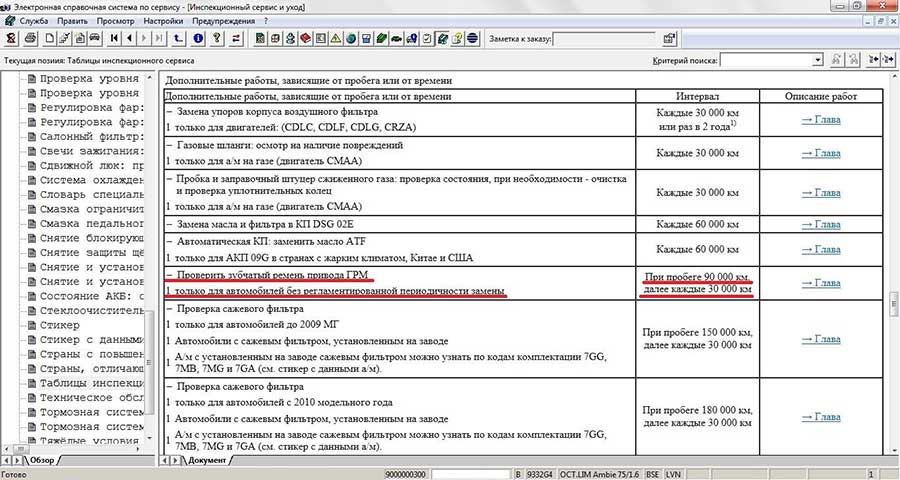
Task: Switch to the Обзор tab
Action: [42, 460]
